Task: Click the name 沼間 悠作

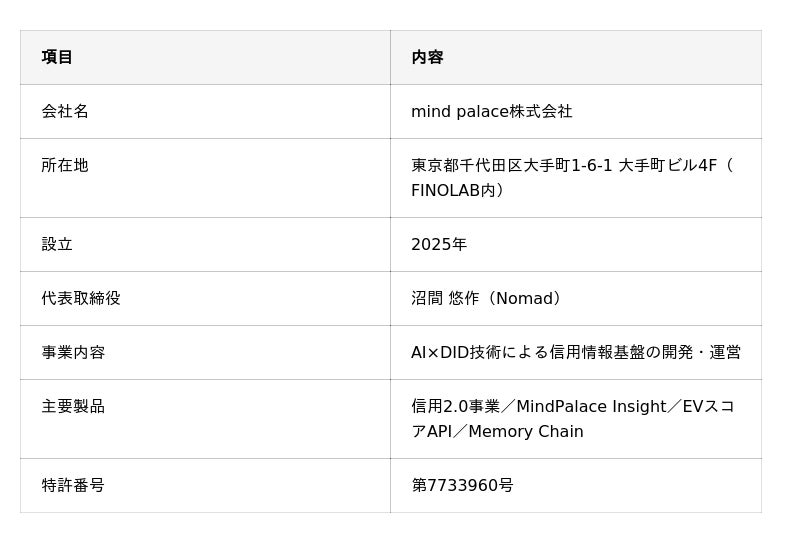Action: tap(445, 298)
